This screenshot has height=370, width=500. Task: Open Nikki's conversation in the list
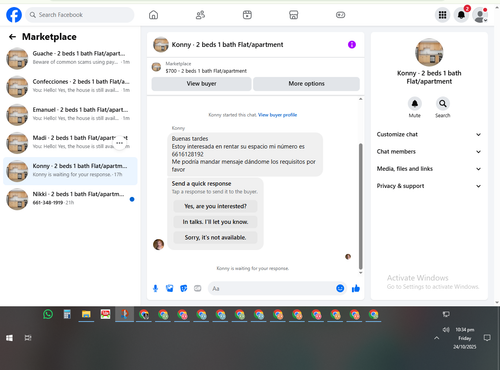tap(70, 199)
